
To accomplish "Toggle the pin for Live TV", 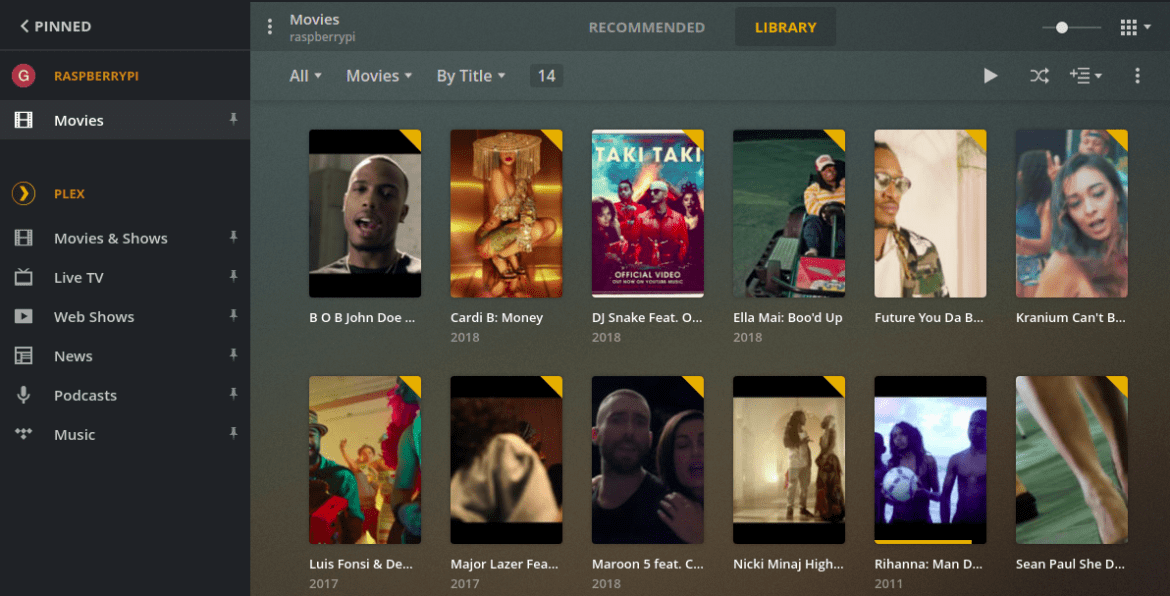I will 233,277.
